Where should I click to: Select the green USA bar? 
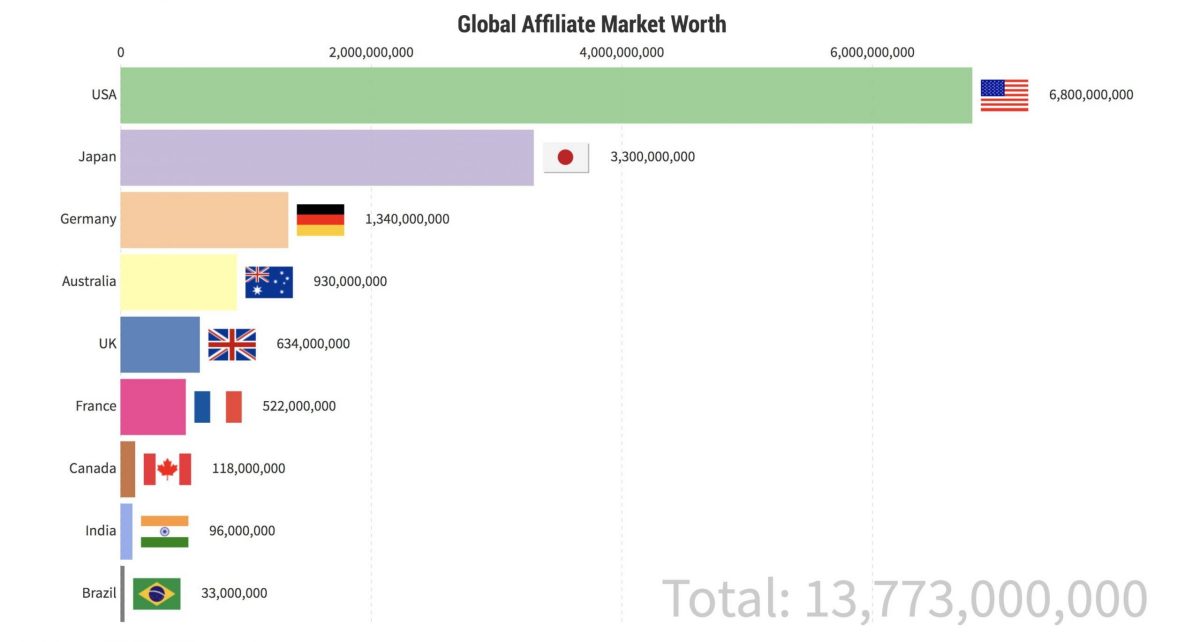tap(546, 95)
